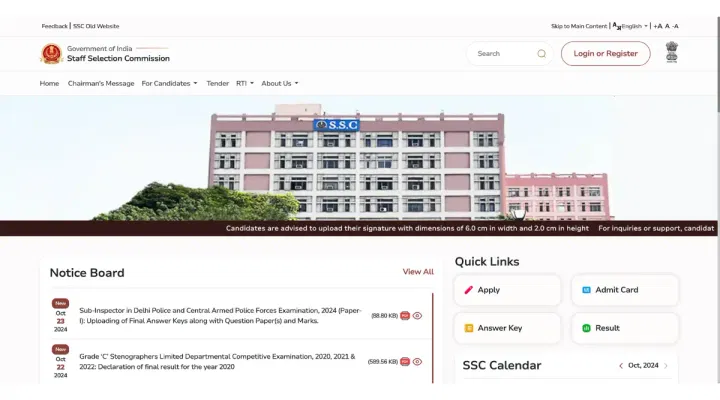
Task: Open the Tender menu item
Action: point(218,83)
